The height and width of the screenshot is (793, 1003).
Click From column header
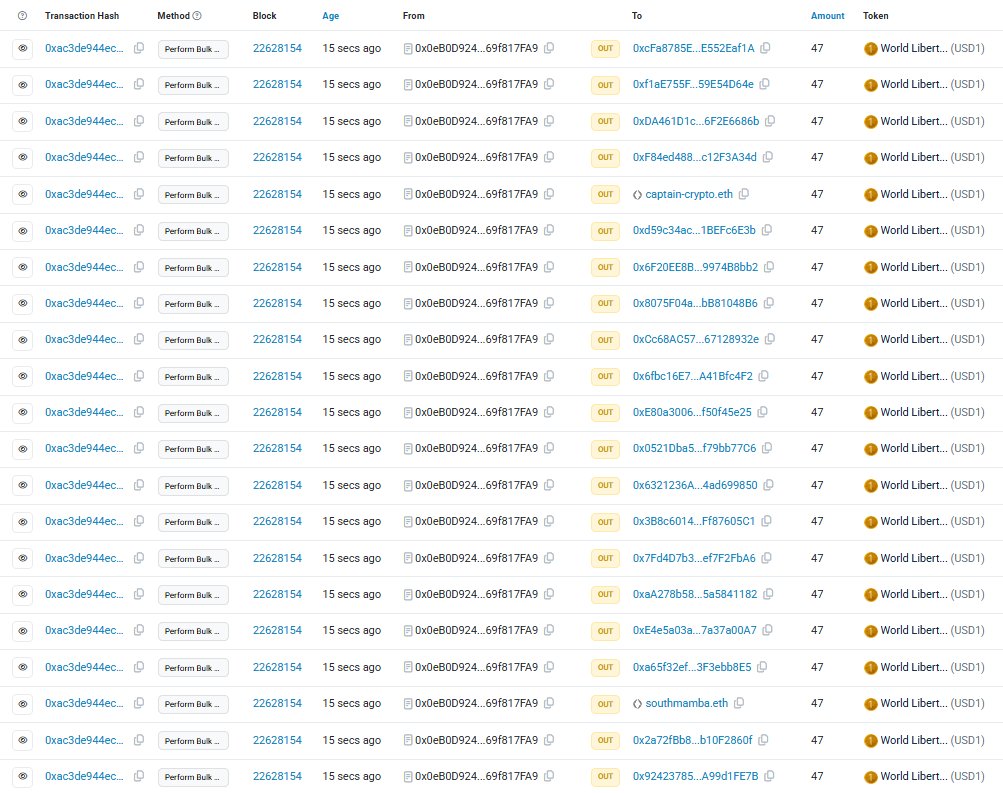point(413,15)
